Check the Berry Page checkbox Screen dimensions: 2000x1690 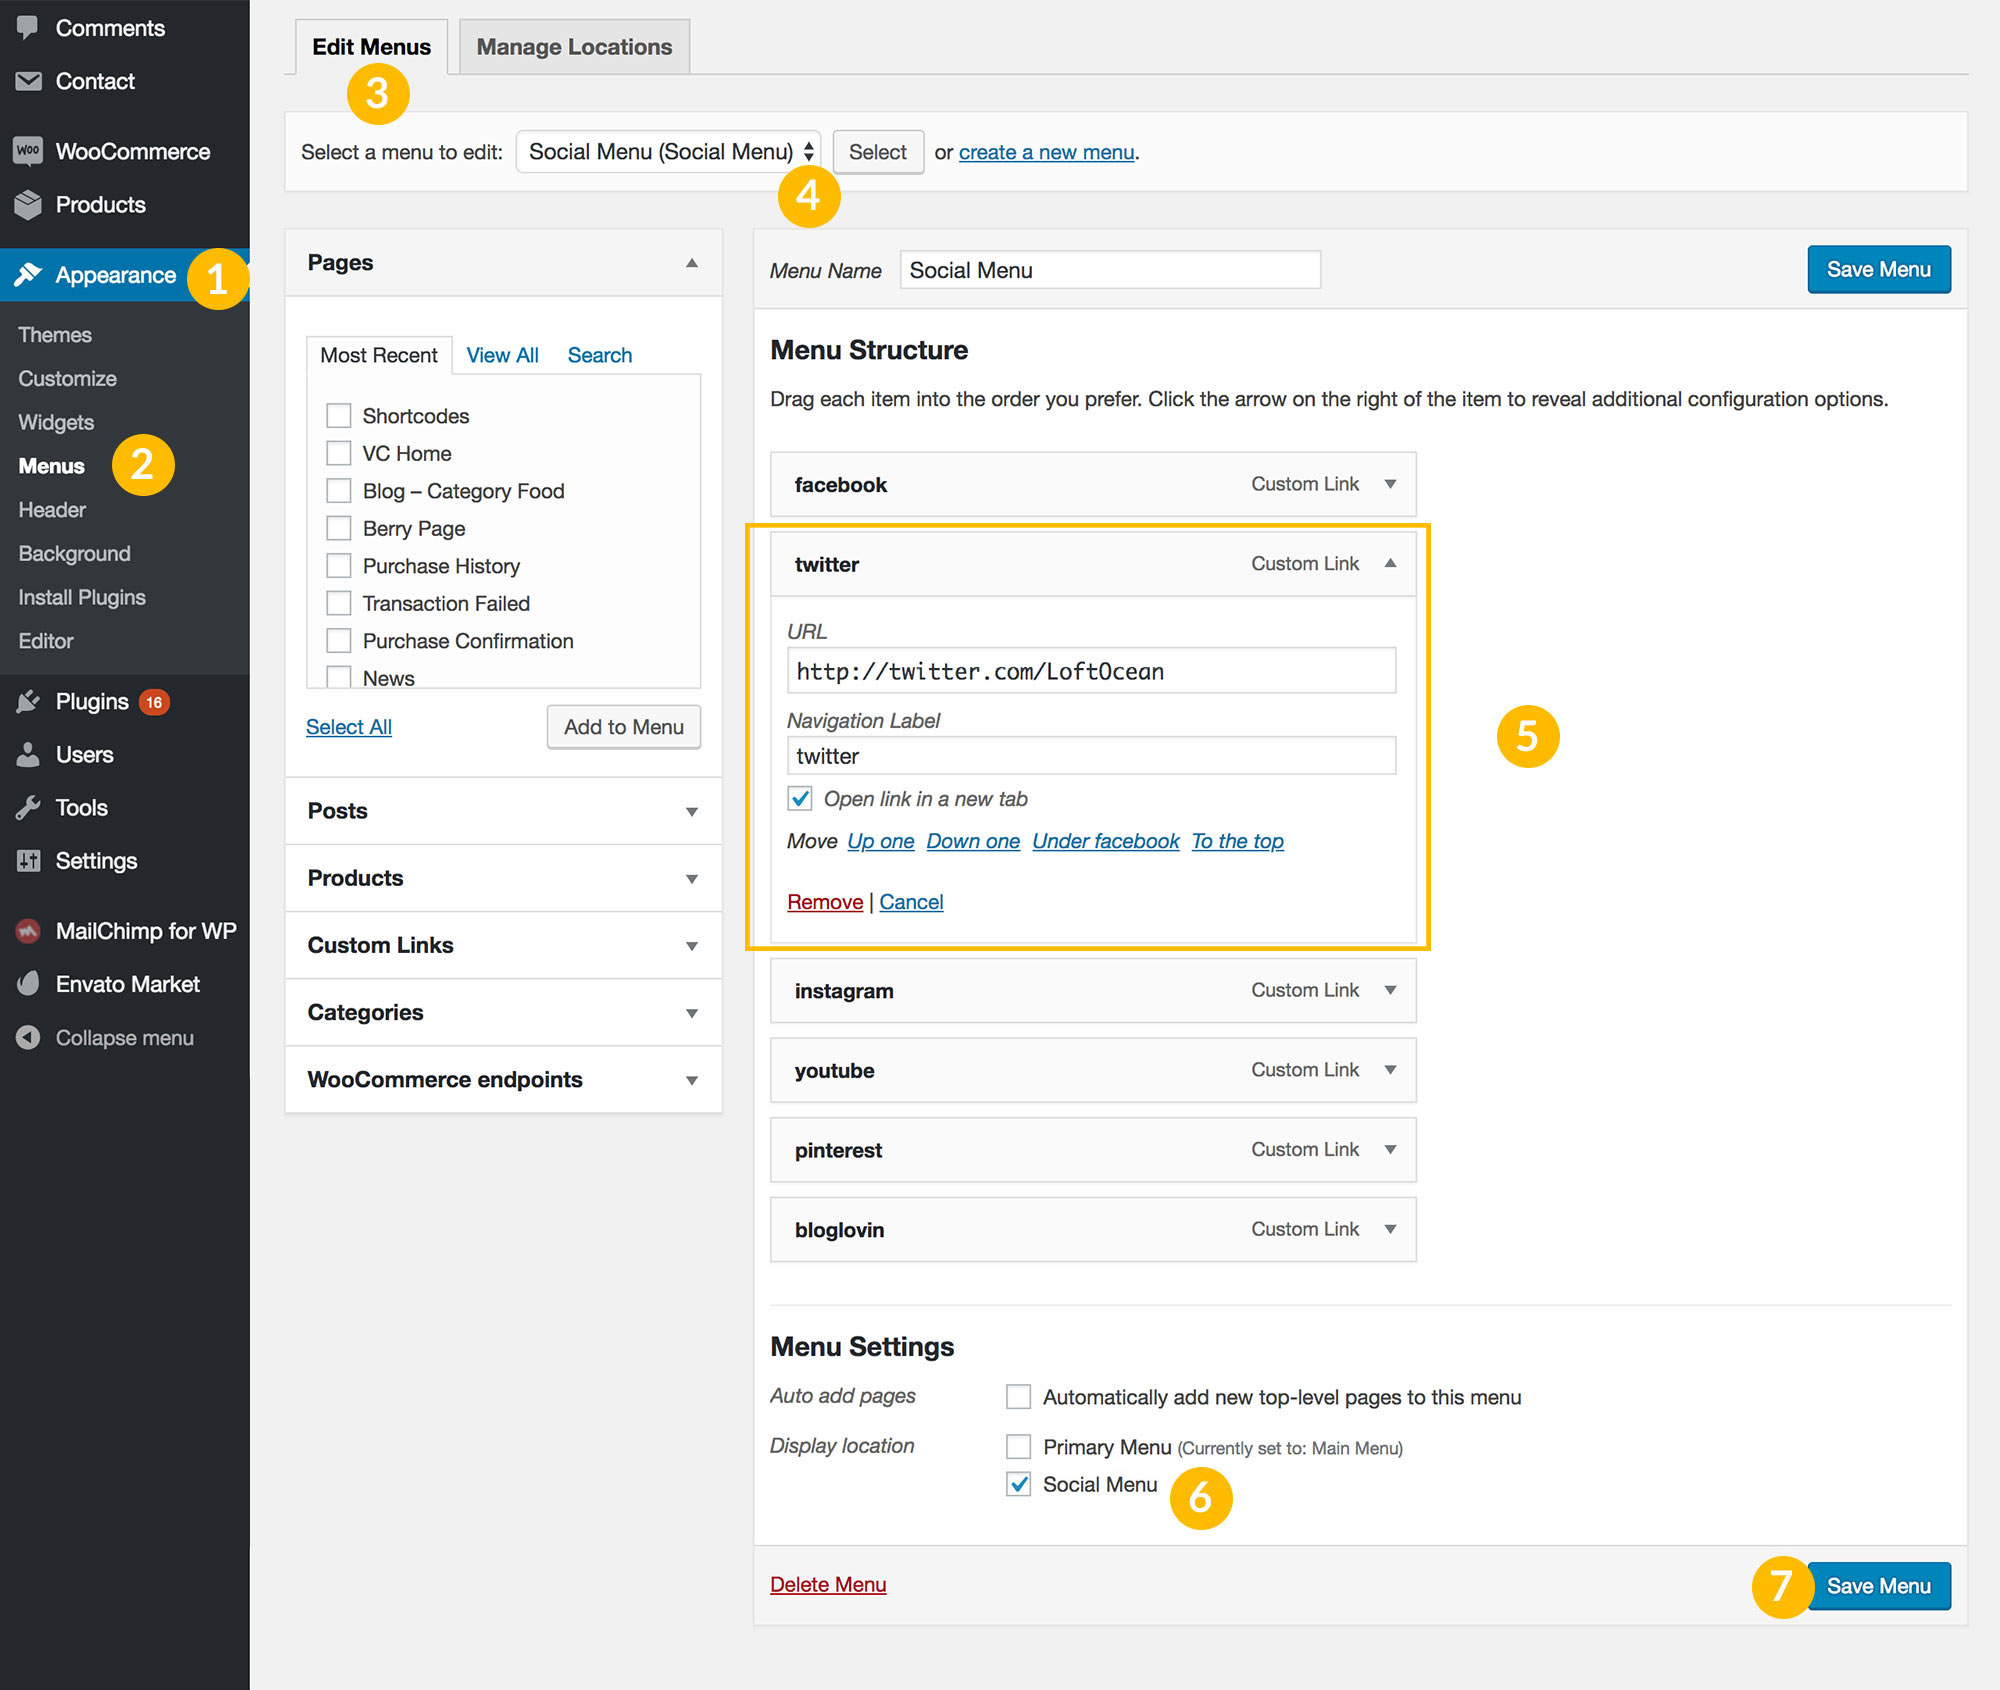pos(339,528)
